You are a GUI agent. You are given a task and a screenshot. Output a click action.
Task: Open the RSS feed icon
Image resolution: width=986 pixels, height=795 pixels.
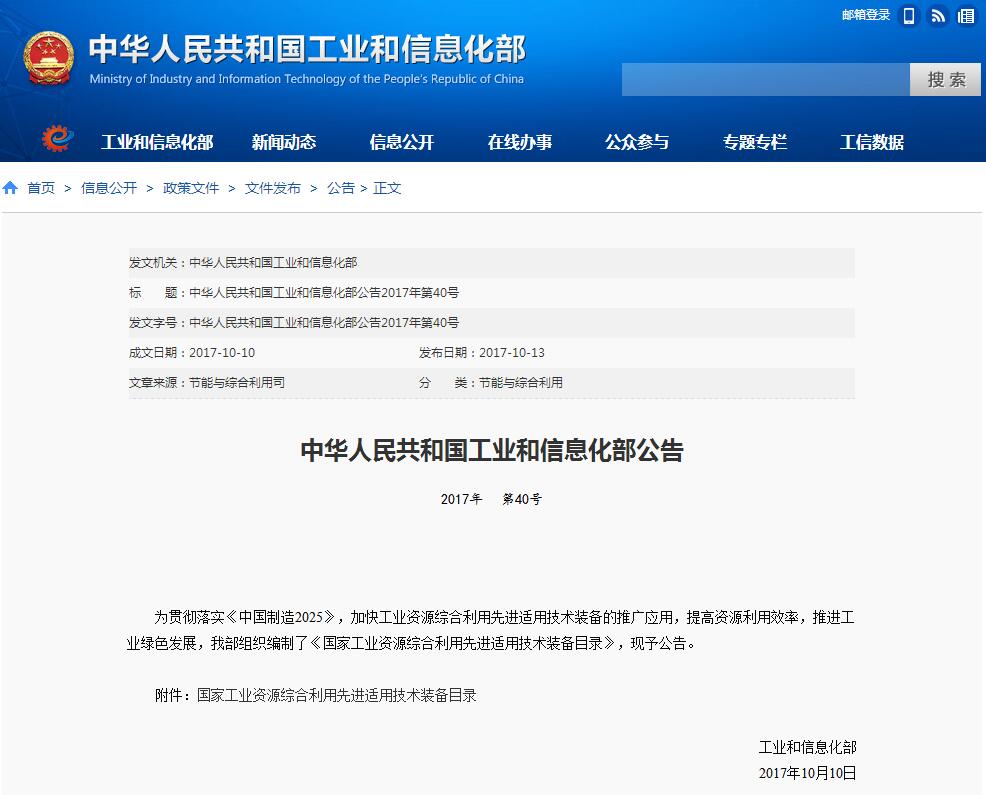click(x=938, y=16)
